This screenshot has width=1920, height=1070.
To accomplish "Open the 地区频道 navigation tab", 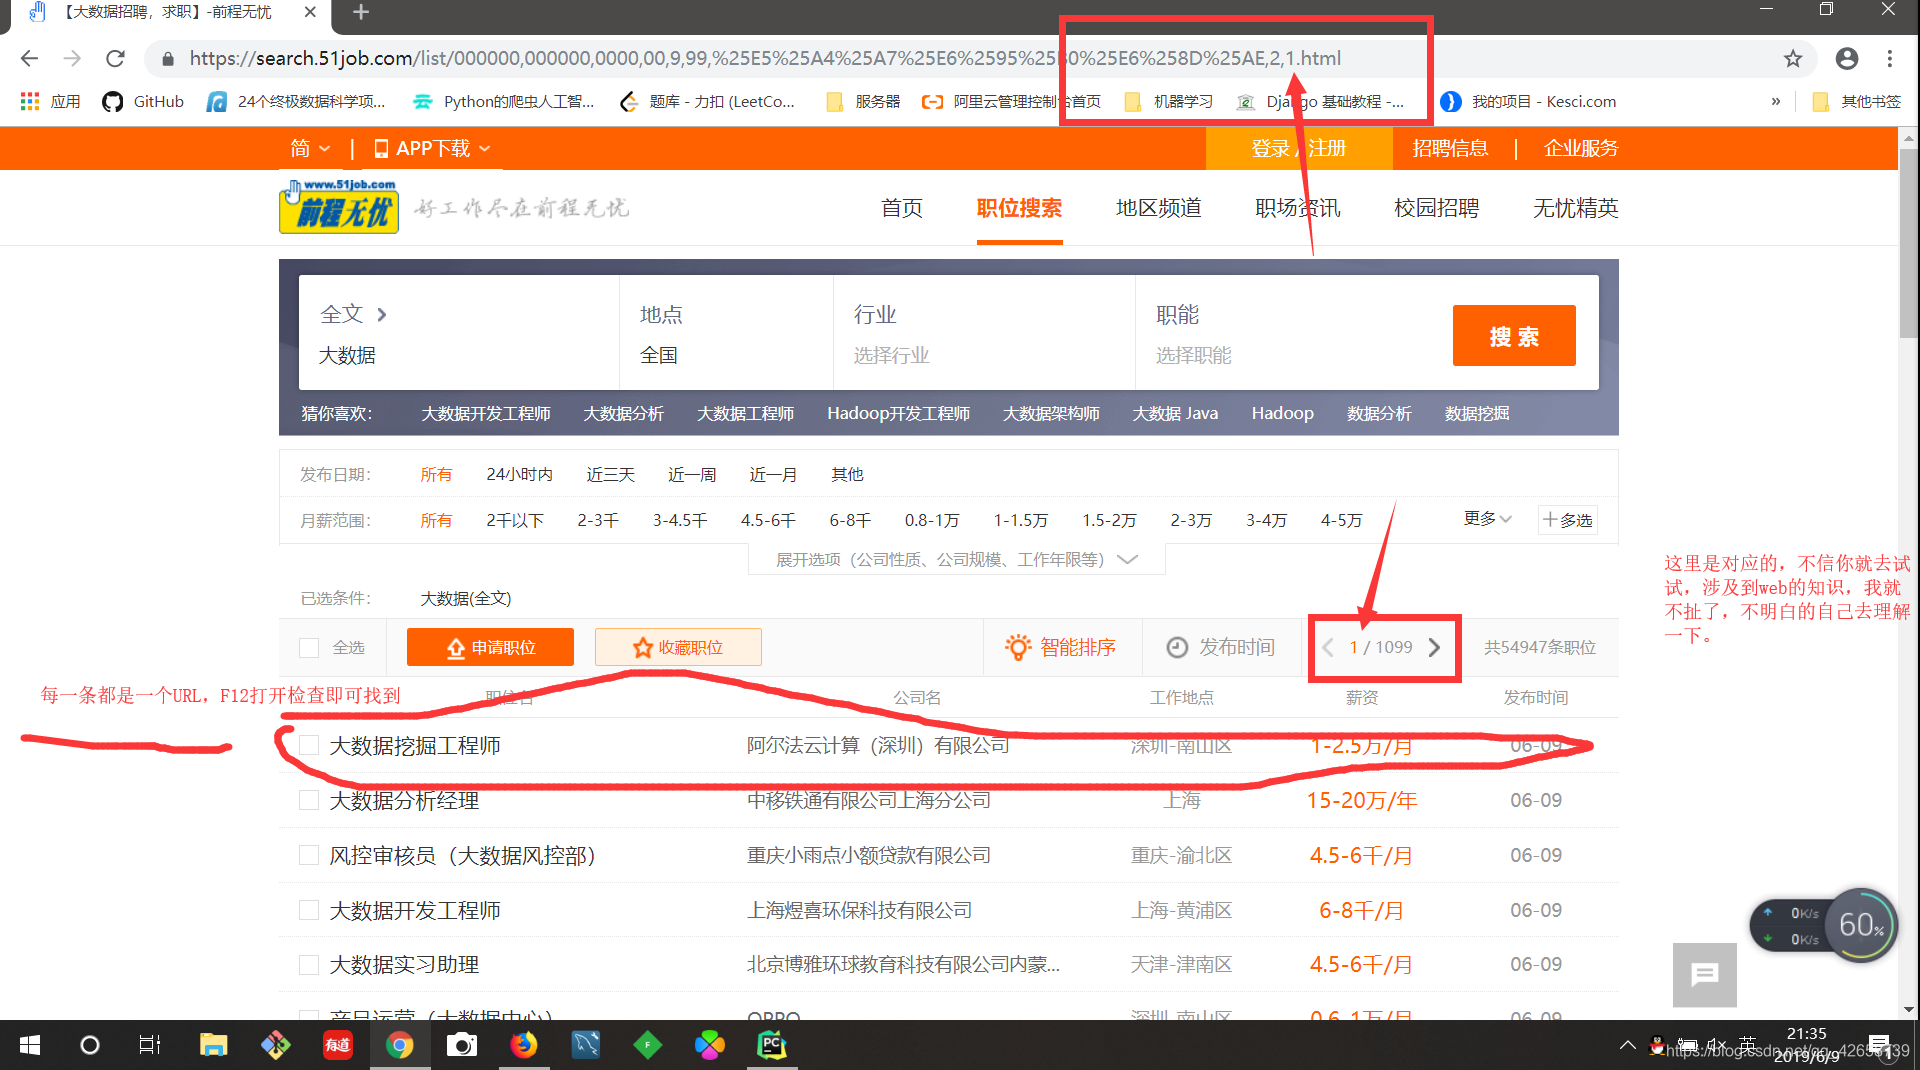I will [1158, 208].
